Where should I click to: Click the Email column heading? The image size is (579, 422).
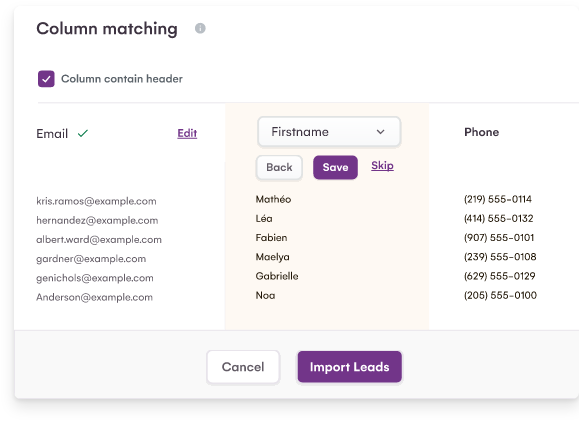click(52, 134)
